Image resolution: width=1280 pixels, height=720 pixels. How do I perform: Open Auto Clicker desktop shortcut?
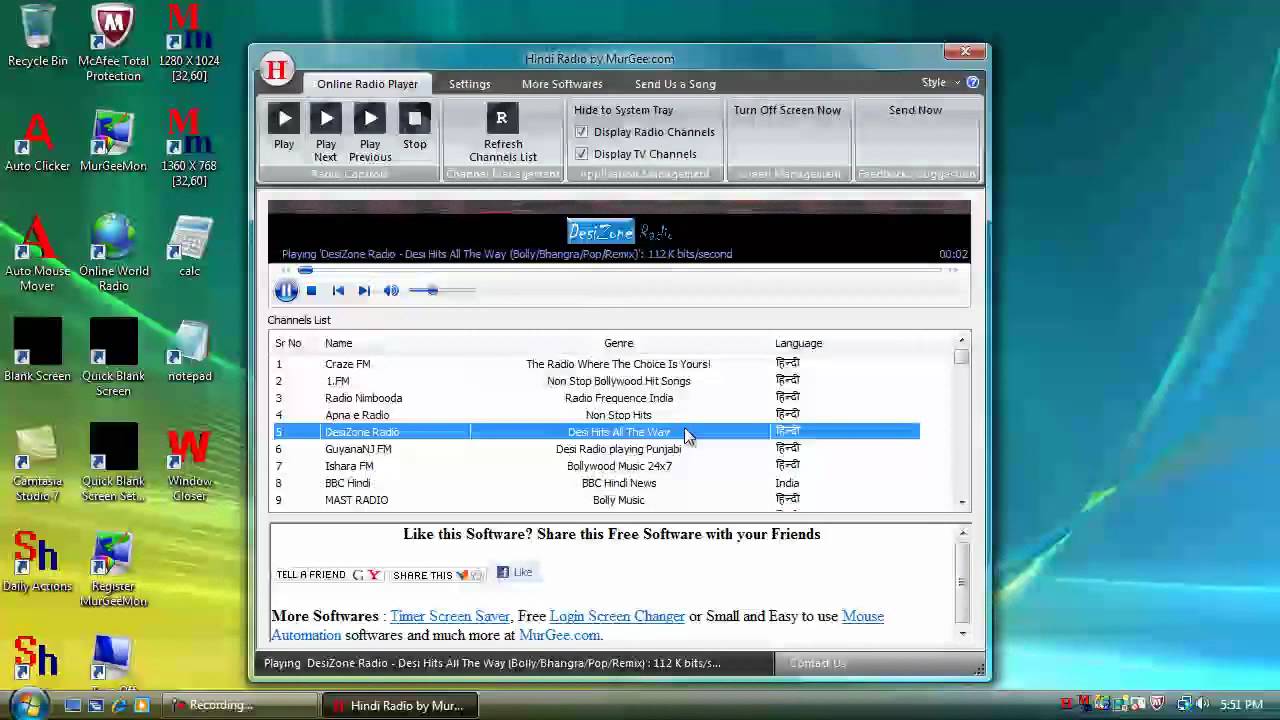pyautogui.click(x=38, y=142)
